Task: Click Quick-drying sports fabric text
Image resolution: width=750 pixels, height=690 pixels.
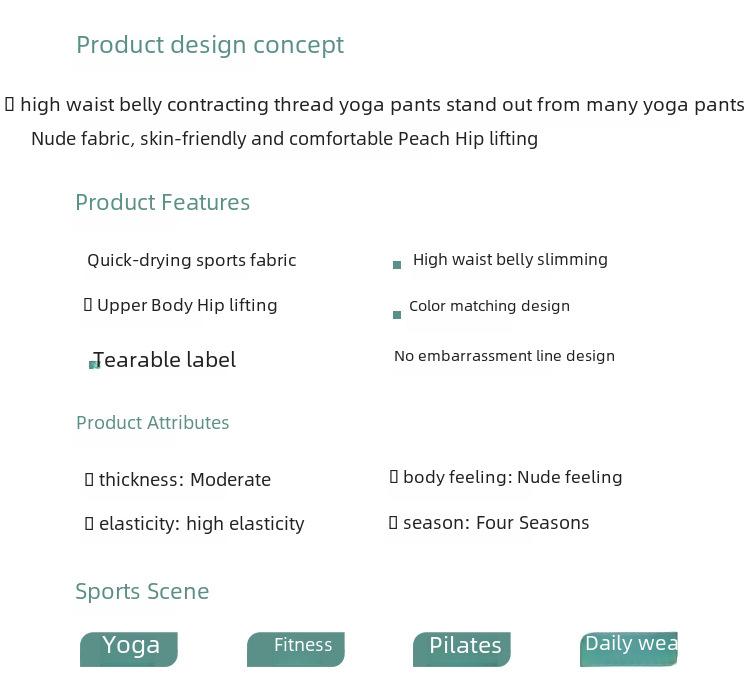Action: pos(192,261)
